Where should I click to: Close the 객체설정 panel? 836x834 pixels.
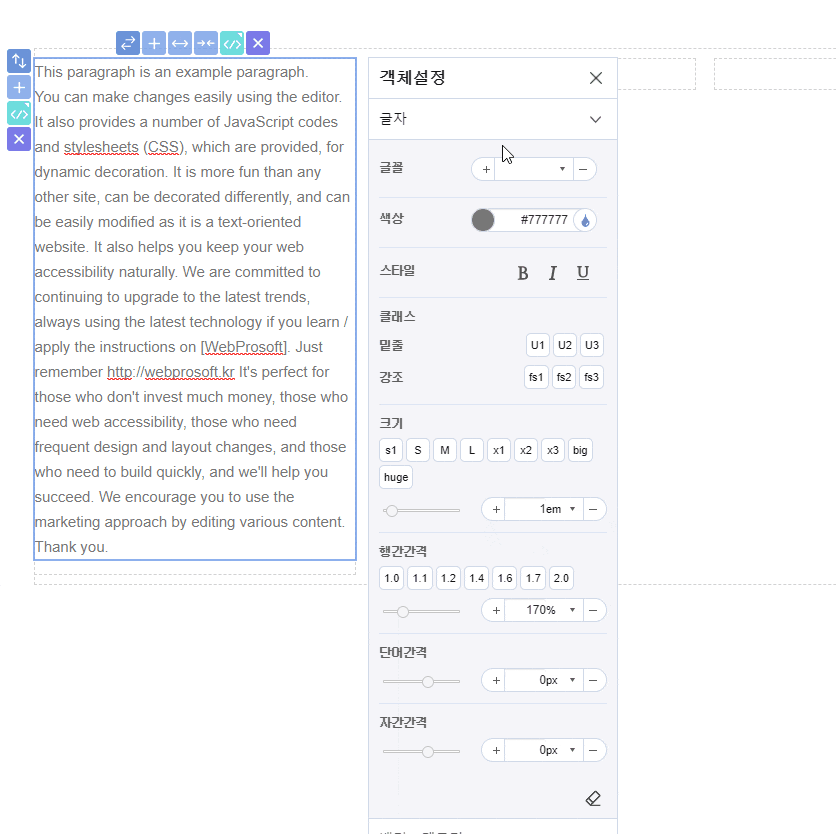click(596, 78)
